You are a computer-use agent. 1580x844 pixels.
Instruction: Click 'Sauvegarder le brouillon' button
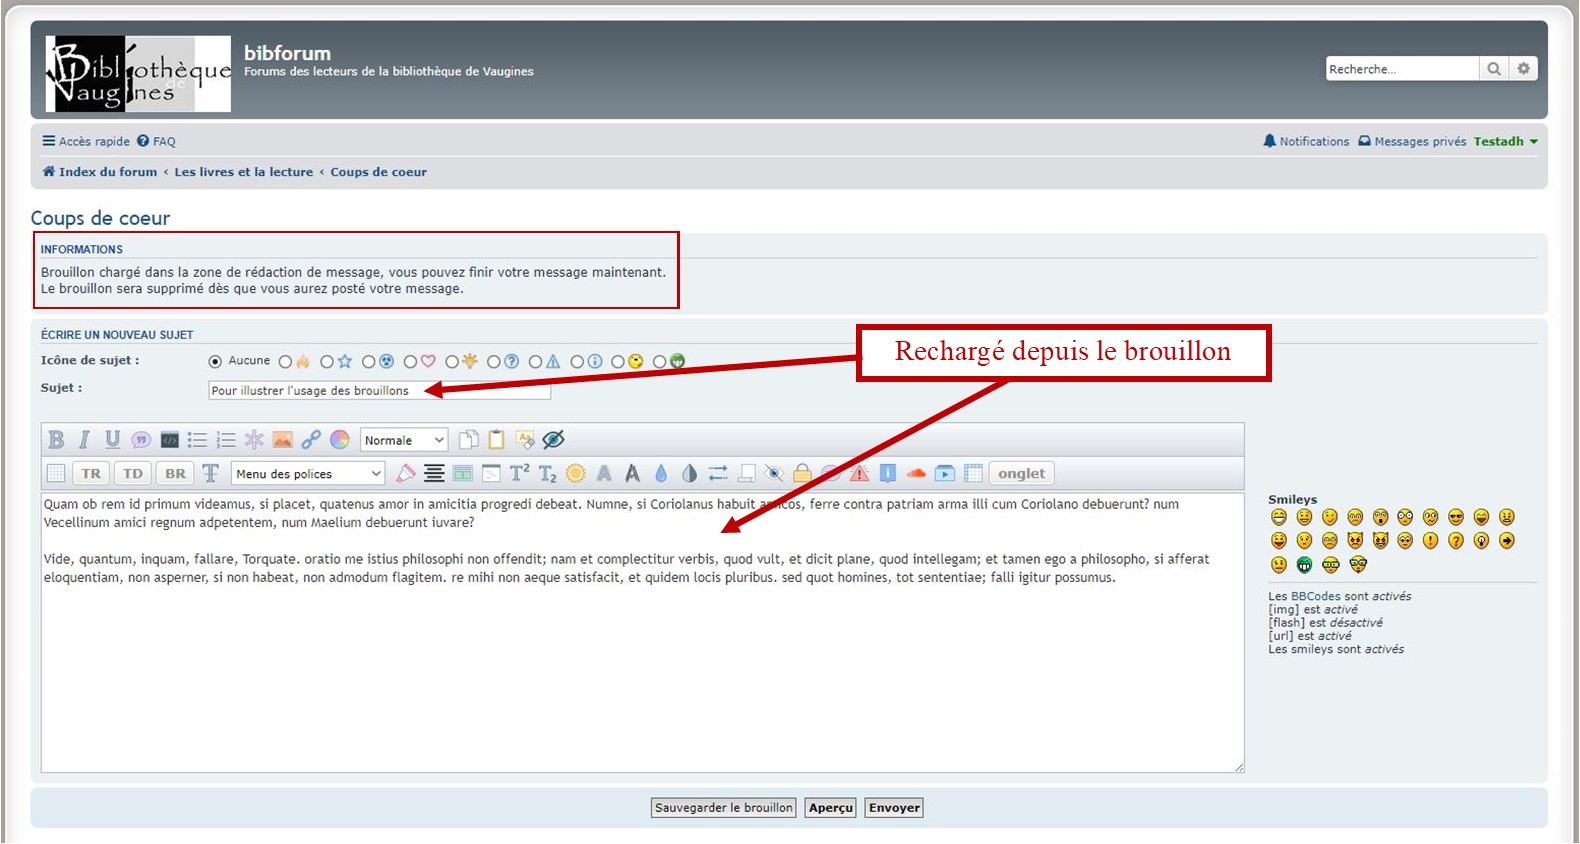[723, 808]
